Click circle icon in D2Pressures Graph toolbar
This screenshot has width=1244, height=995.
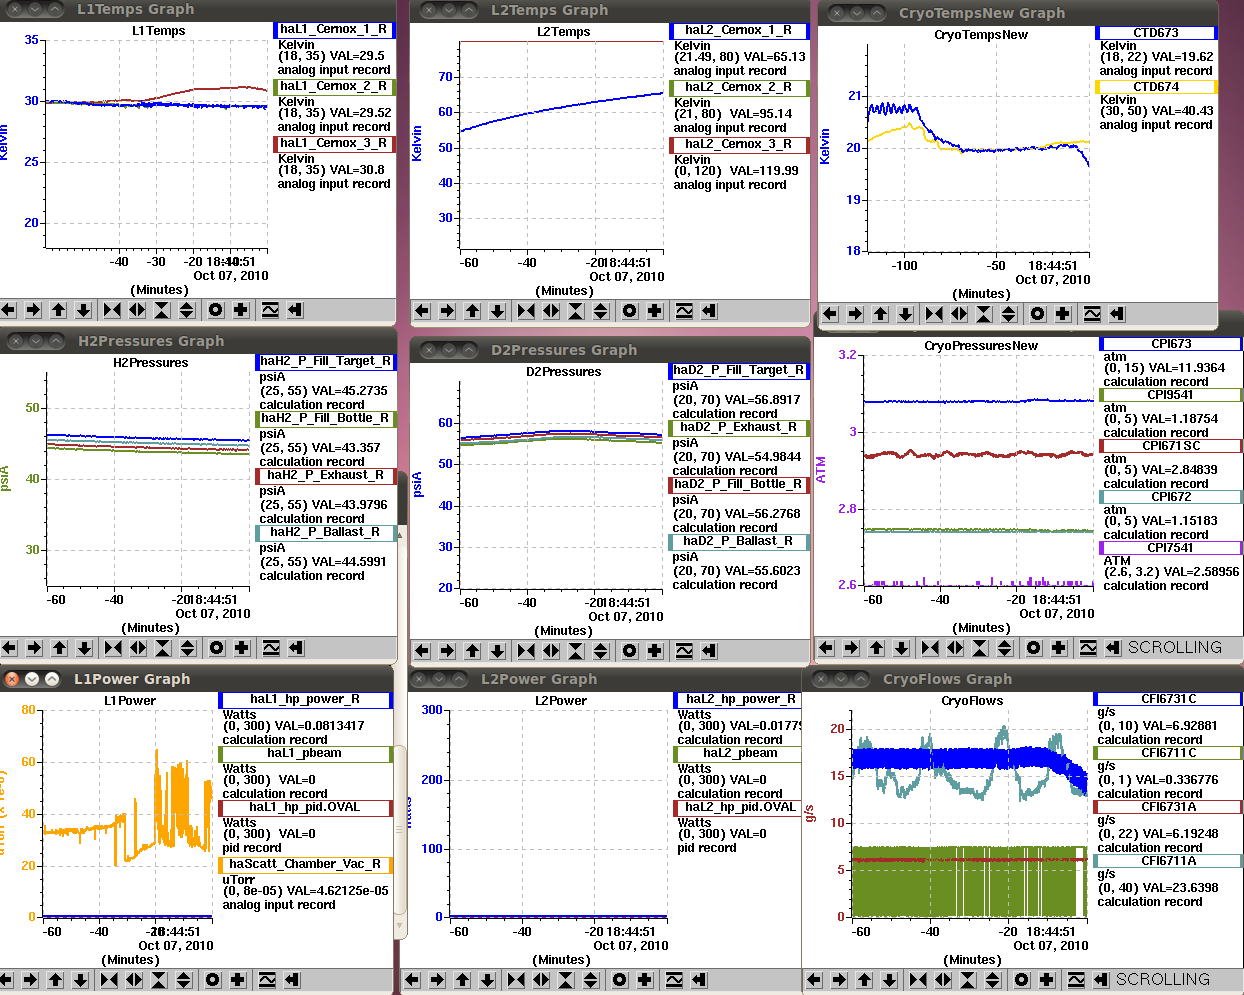point(630,651)
